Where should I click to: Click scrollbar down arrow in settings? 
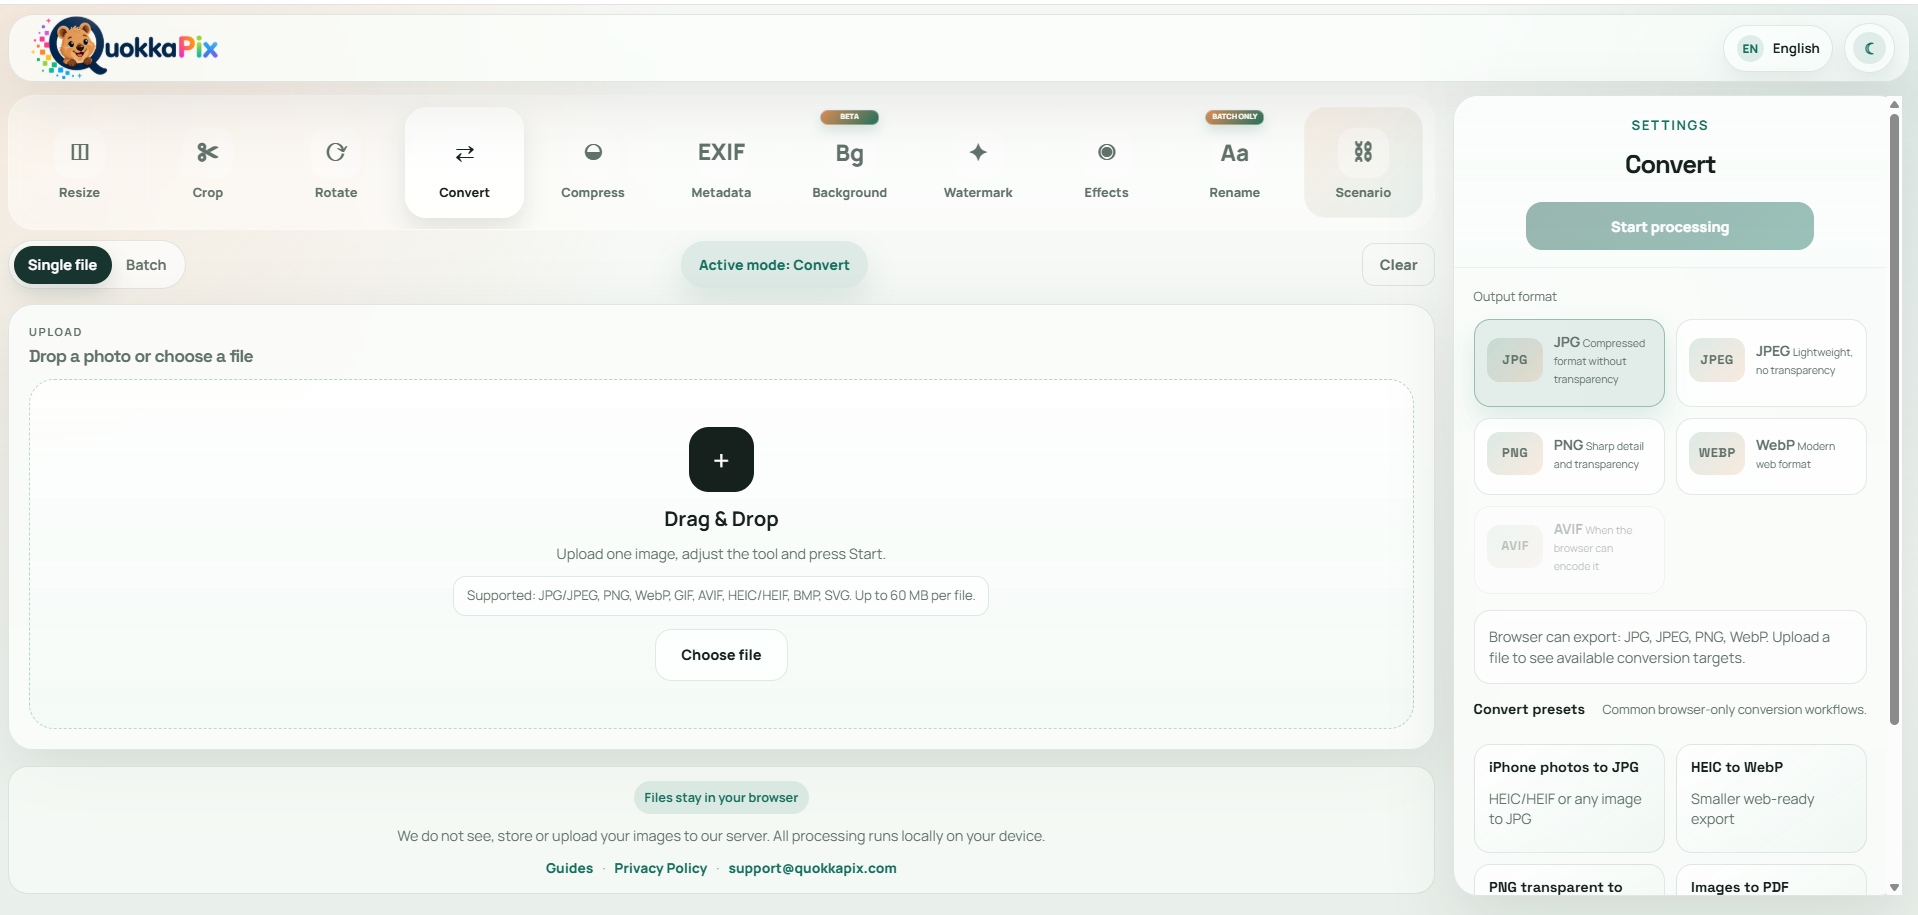tap(1894, 887)
